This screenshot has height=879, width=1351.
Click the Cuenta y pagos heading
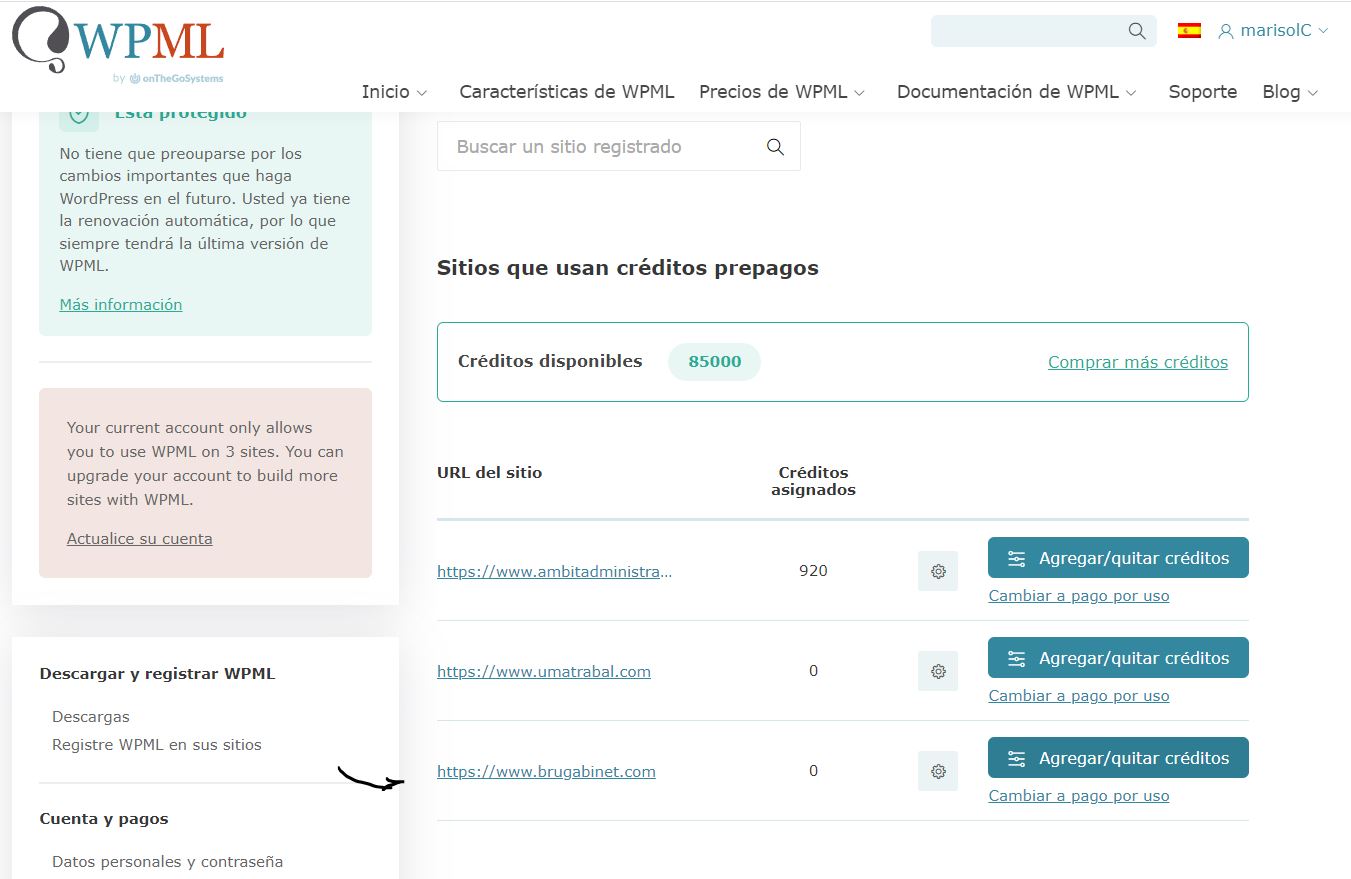[x=104, y=819]
